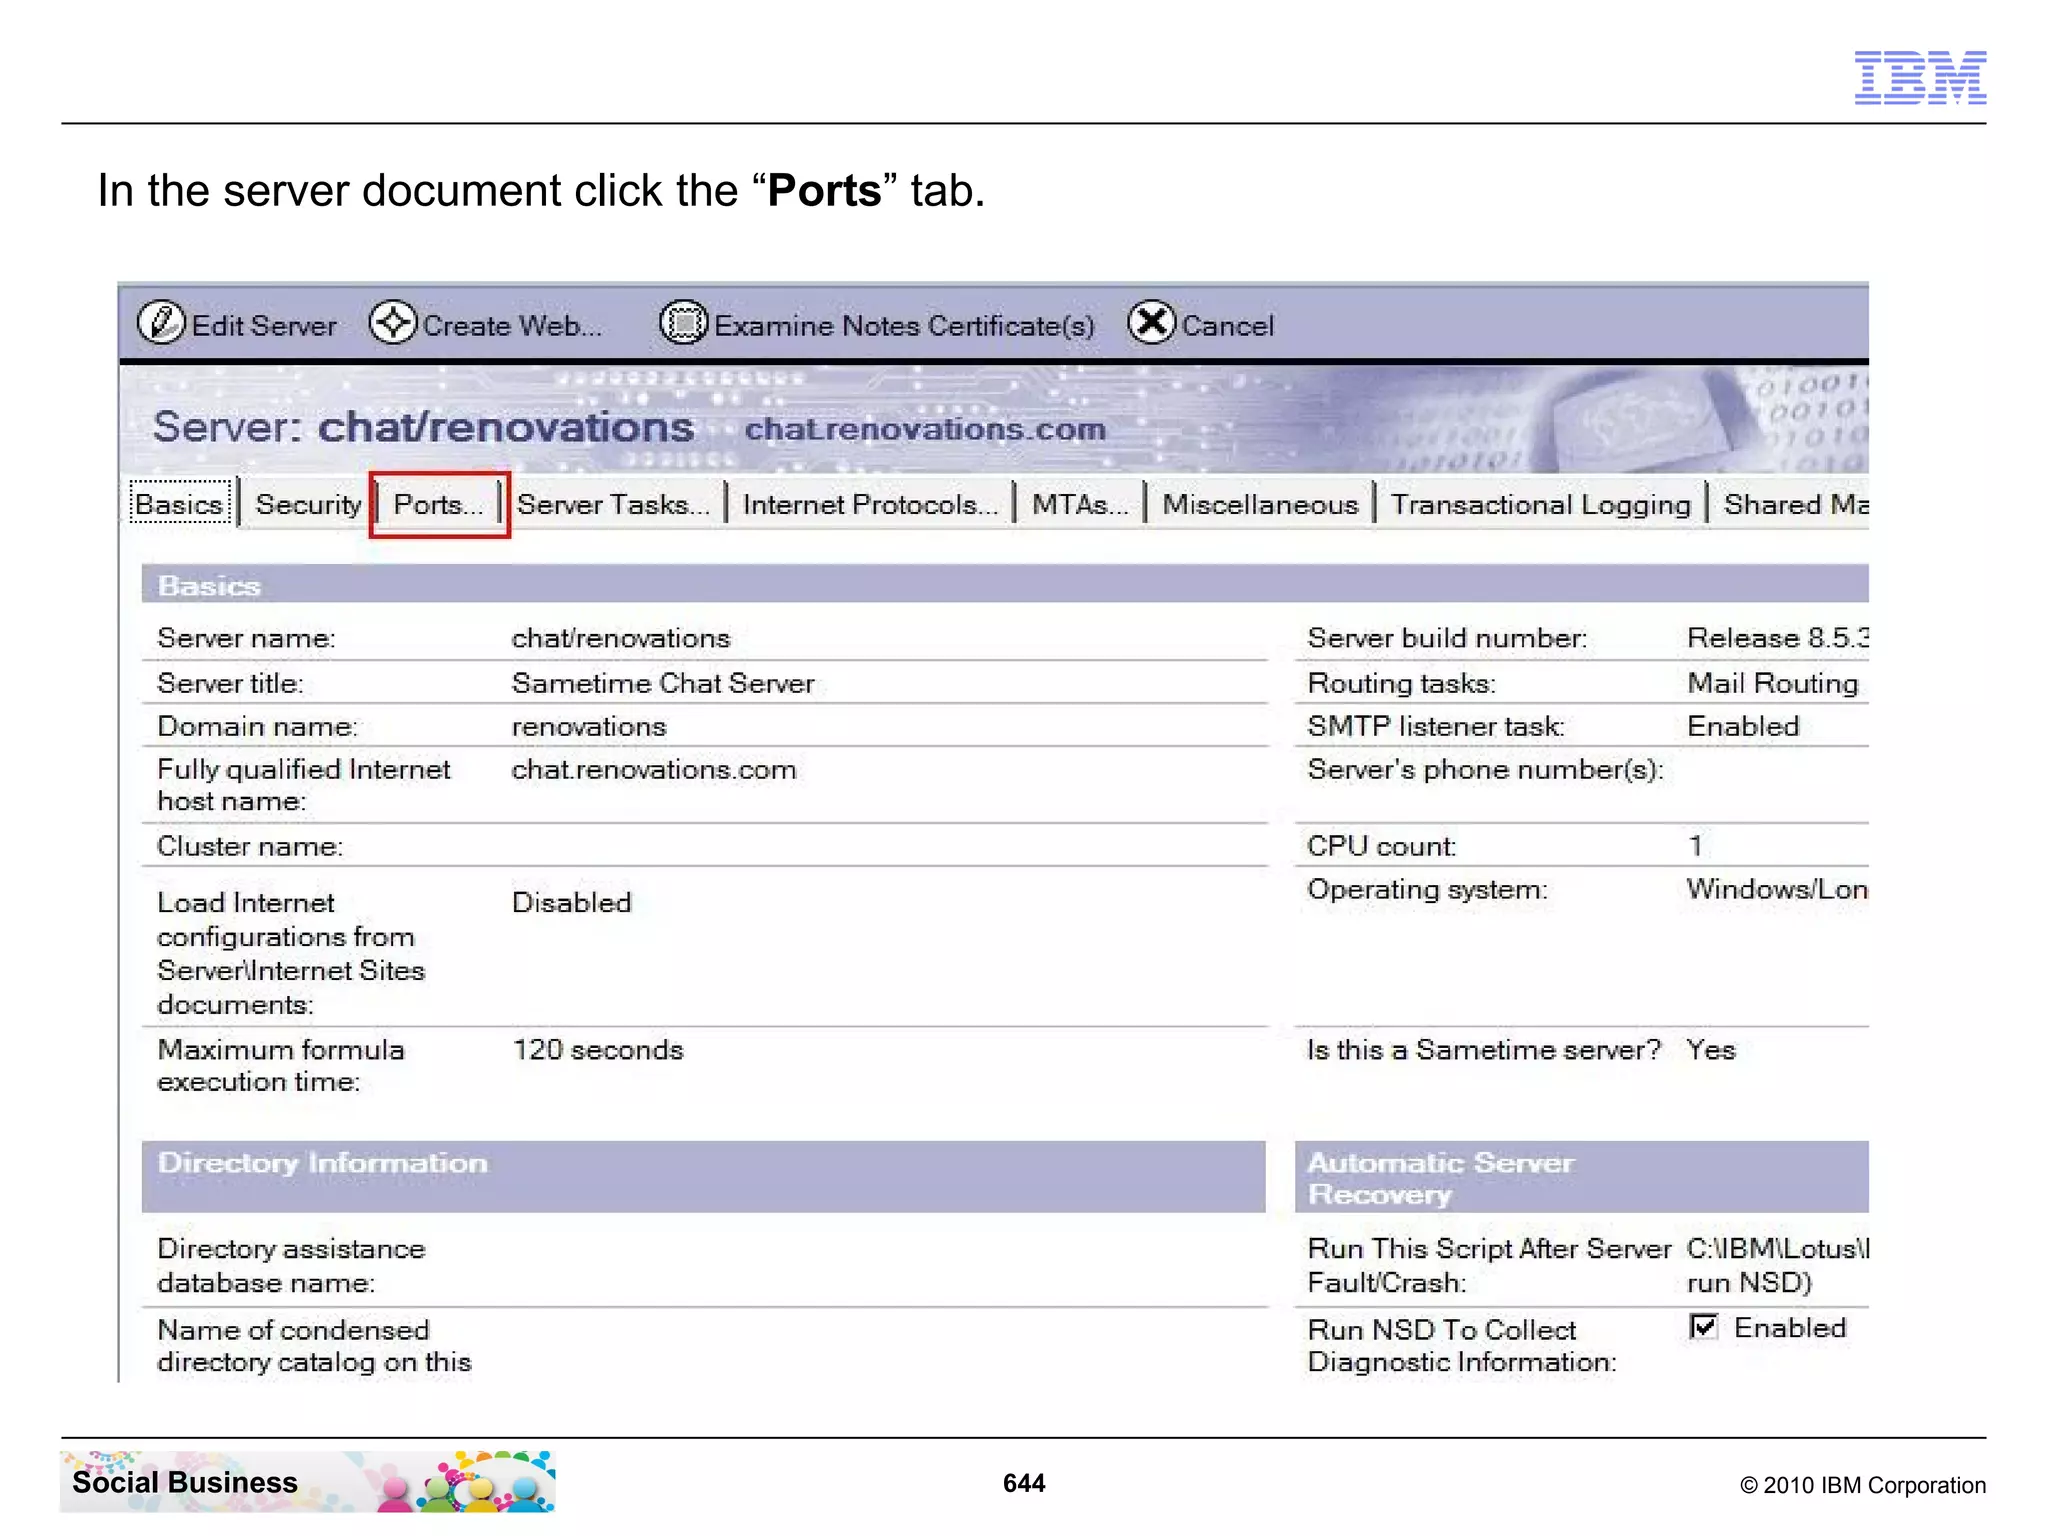Click the Cancel action label
The image size is (2048, 1536).
[x=1228, y=326]
